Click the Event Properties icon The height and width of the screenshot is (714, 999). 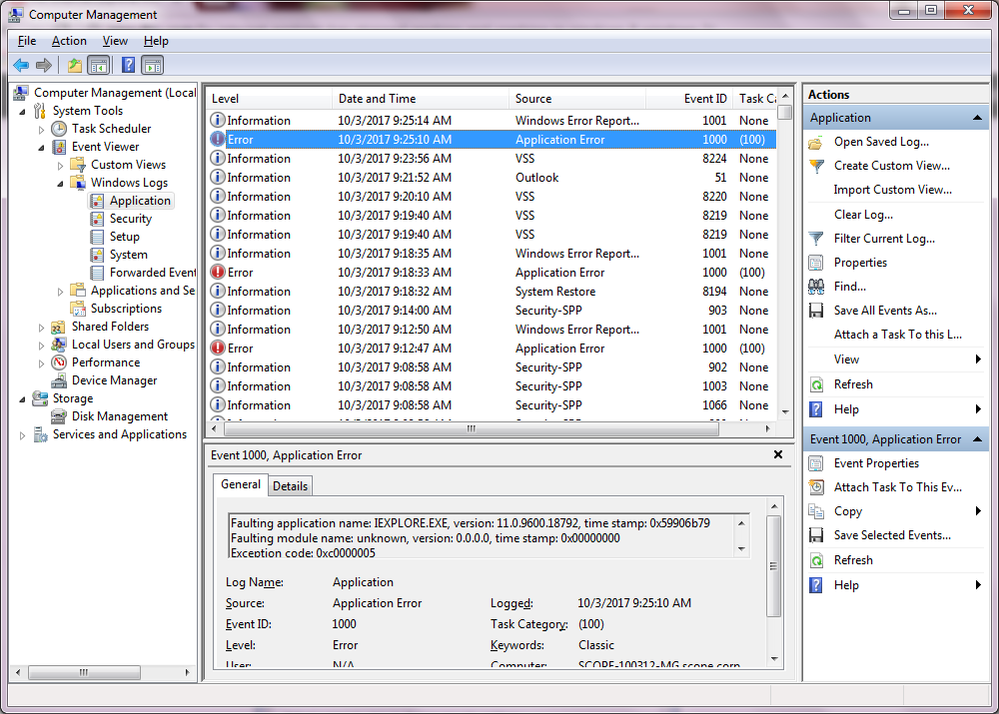coord(816,463)
